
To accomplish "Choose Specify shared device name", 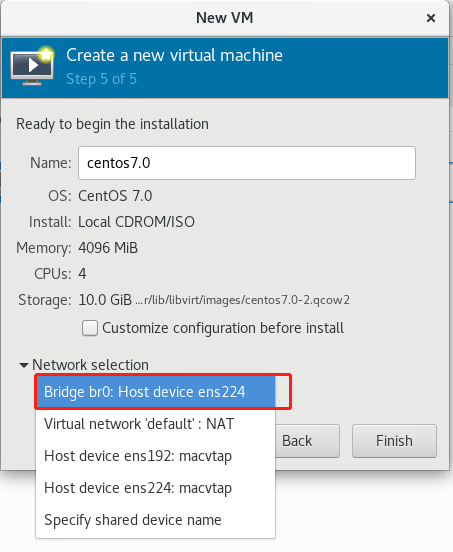I will pyautogui.click(x=155, y=520).
